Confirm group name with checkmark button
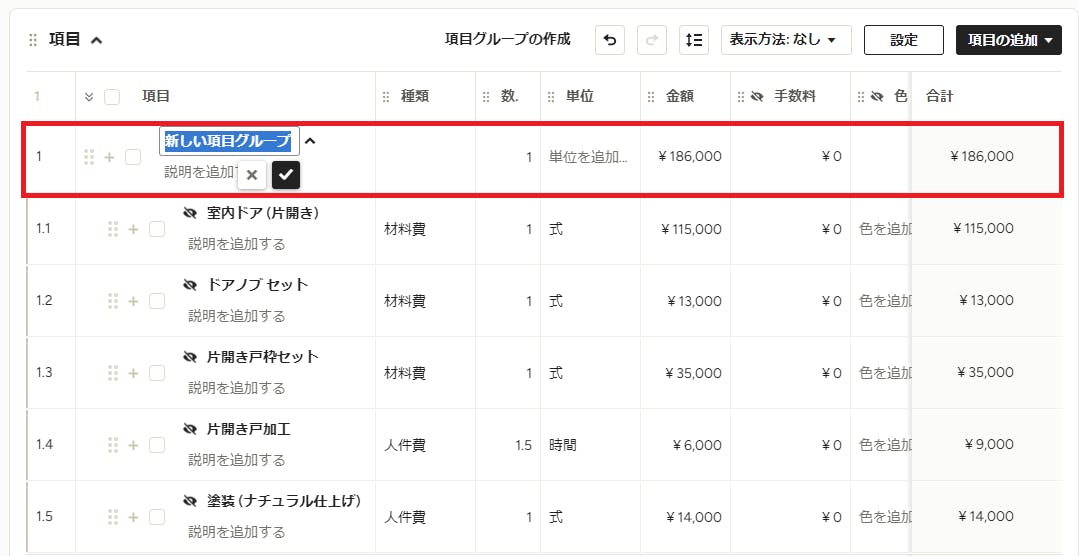The image size is (1079, 556). click(286, 175)
